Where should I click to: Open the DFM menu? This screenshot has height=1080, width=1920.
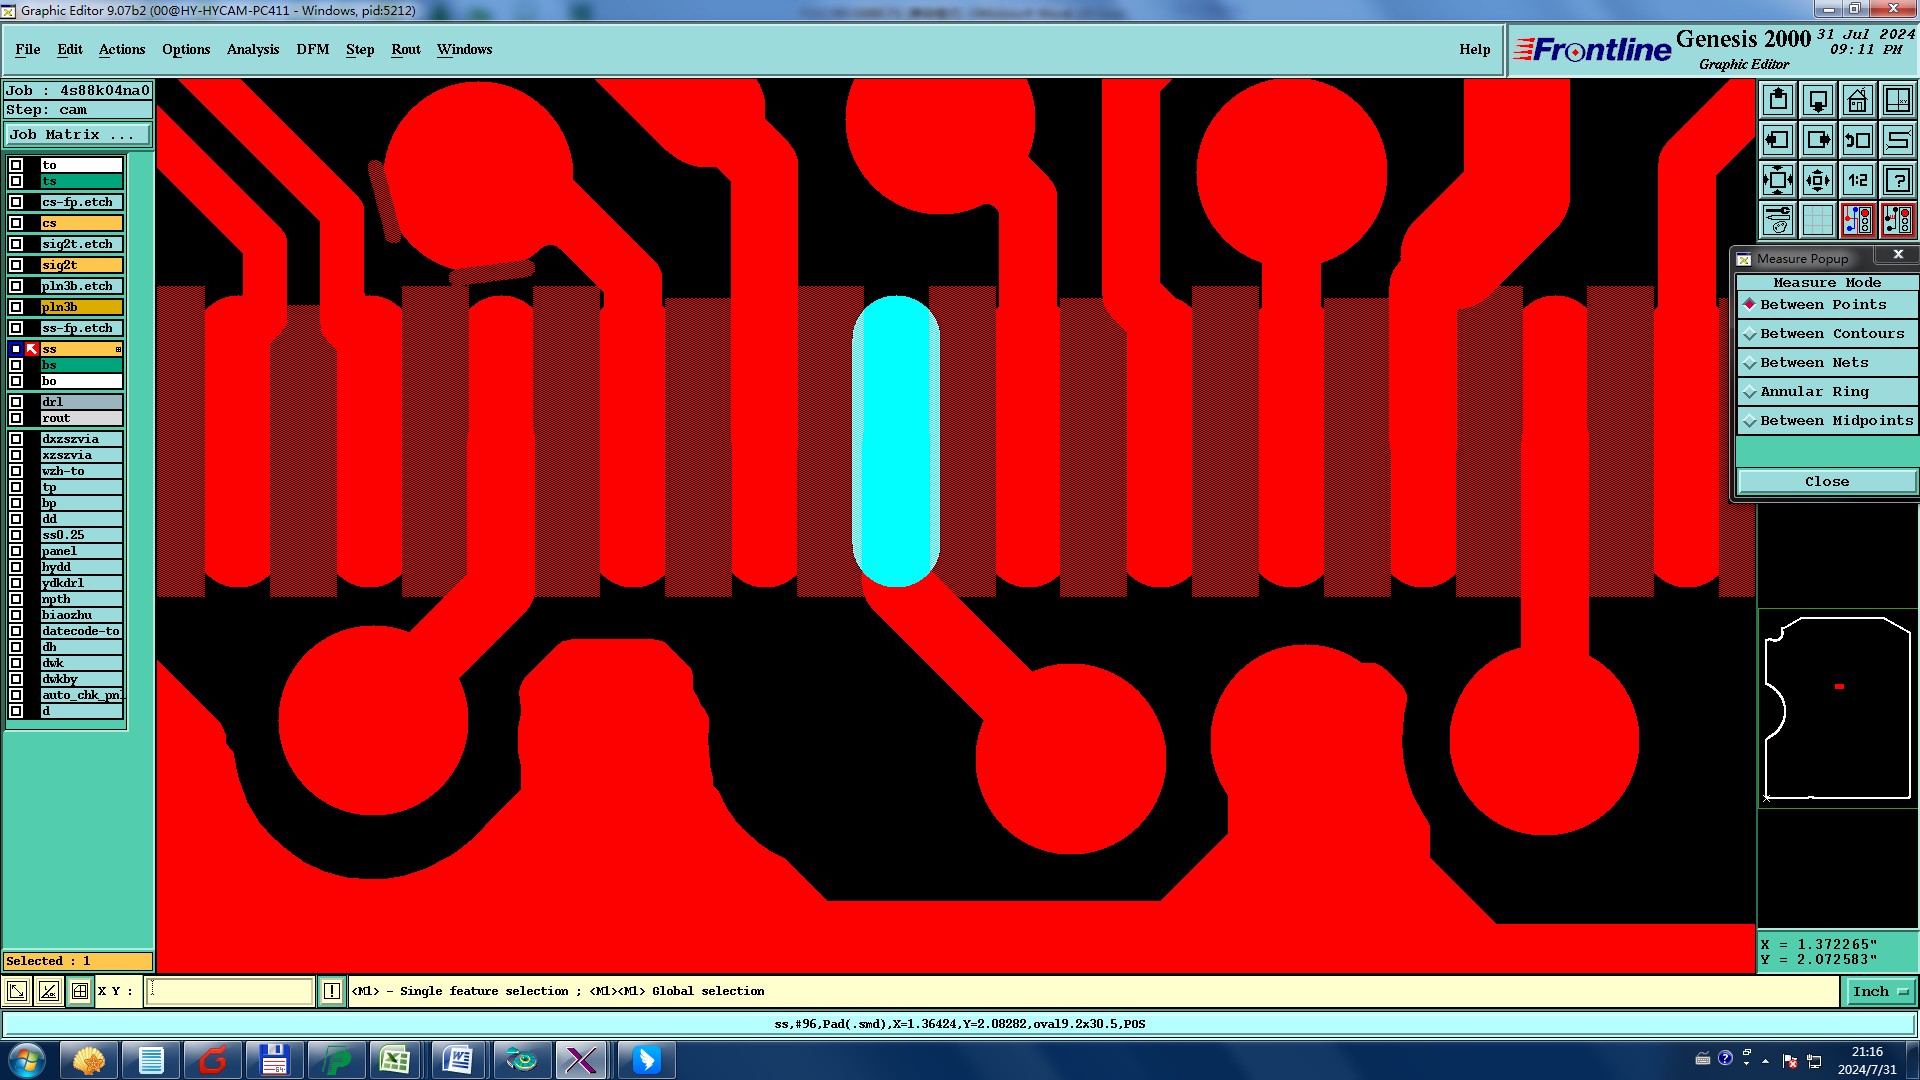tap(312, 49)
